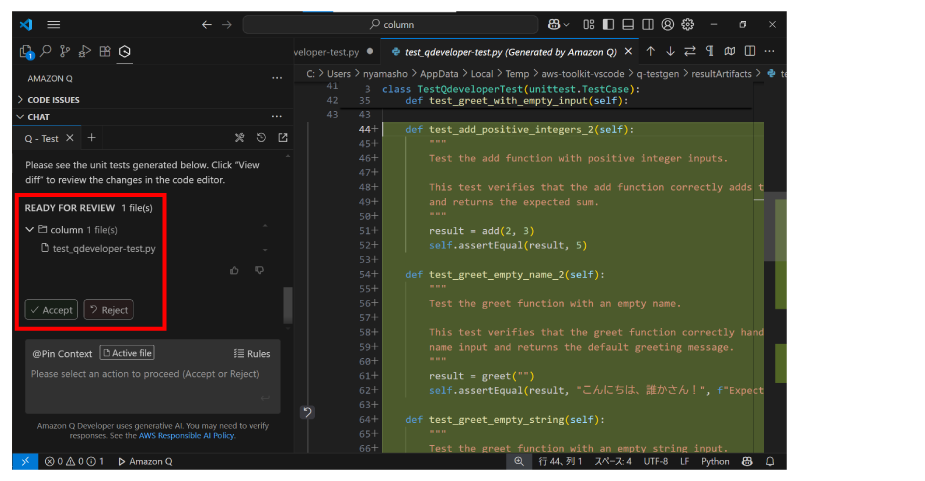
Task: Open the zoom indicator in status bar
Action: click(519, 462)
